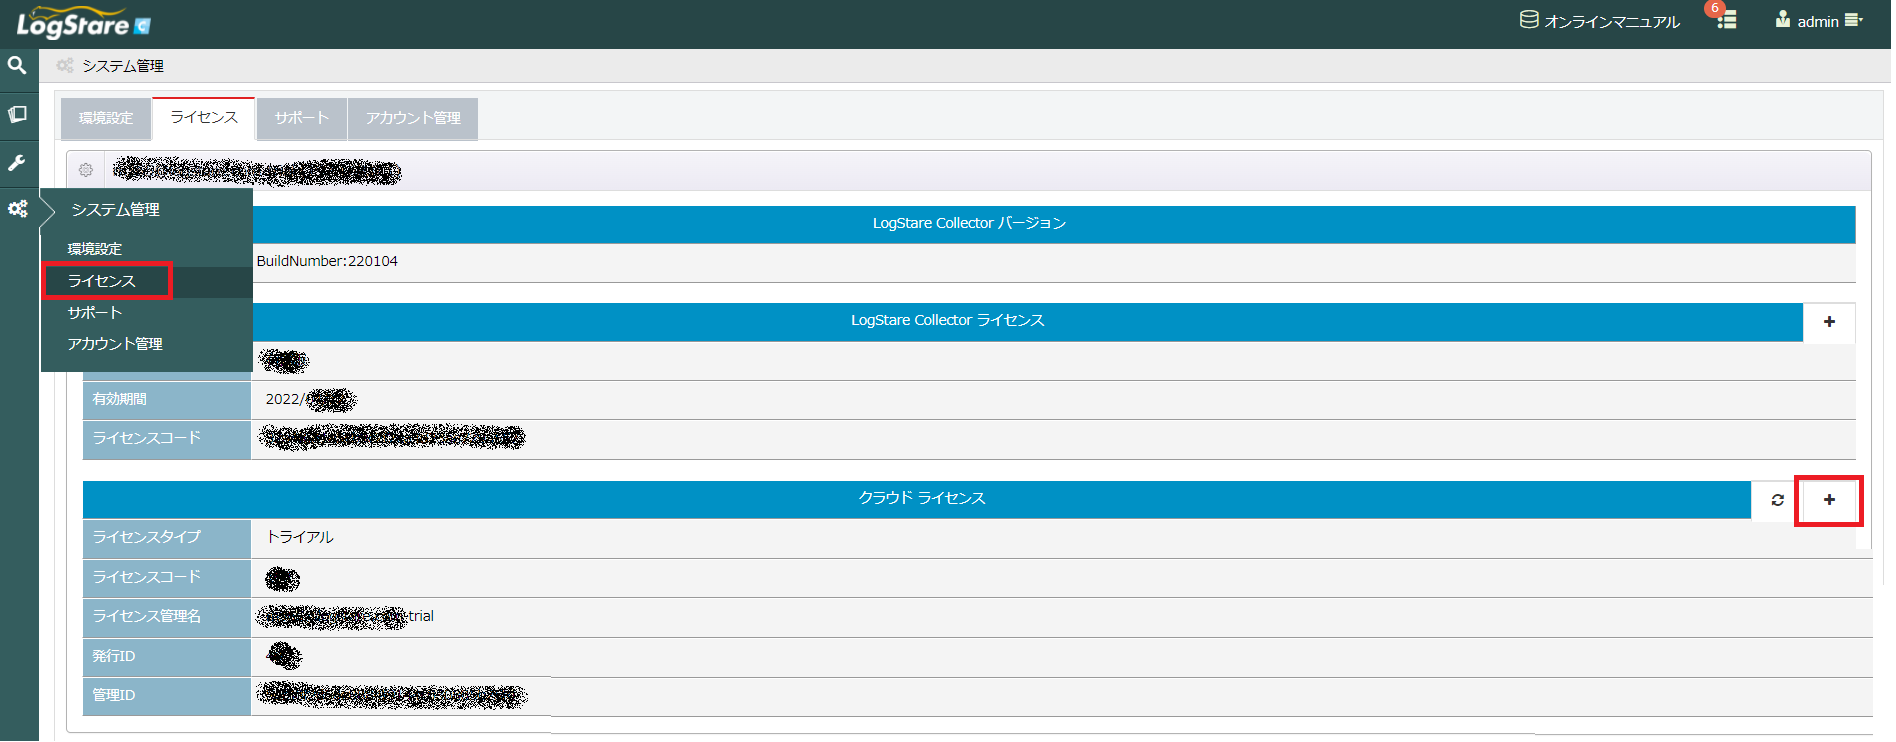
Task: Click the LogStare Collector バージョン header
Action: pyautogui.click(x=969, y=223)
